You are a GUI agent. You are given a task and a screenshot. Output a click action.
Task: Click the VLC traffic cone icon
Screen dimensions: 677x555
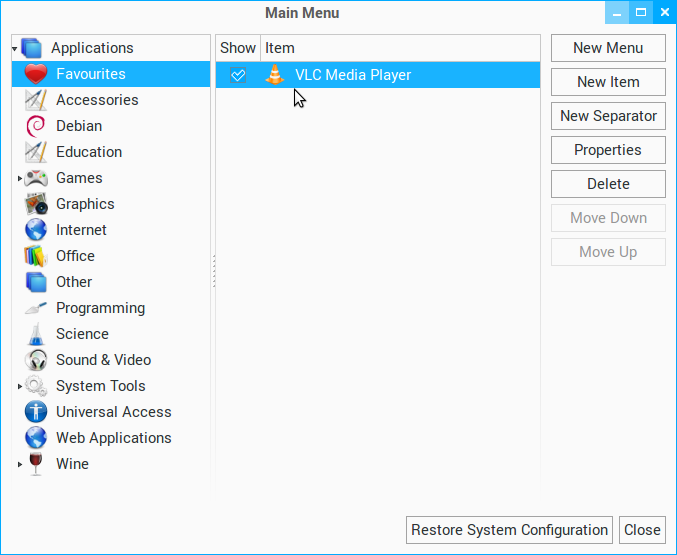(x=275, y=75)
